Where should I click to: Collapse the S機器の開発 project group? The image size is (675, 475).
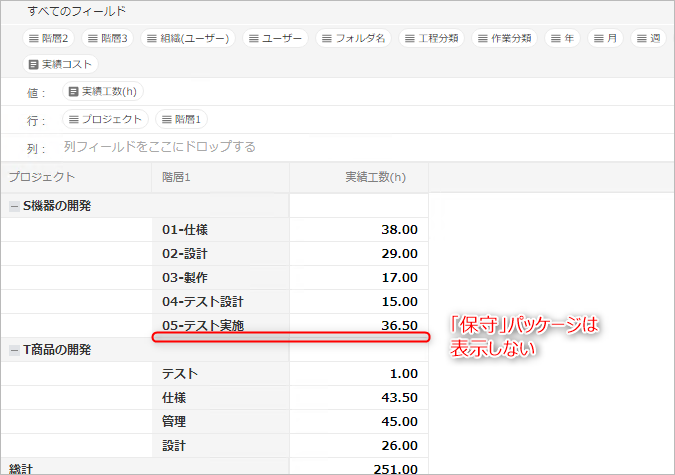13,206
